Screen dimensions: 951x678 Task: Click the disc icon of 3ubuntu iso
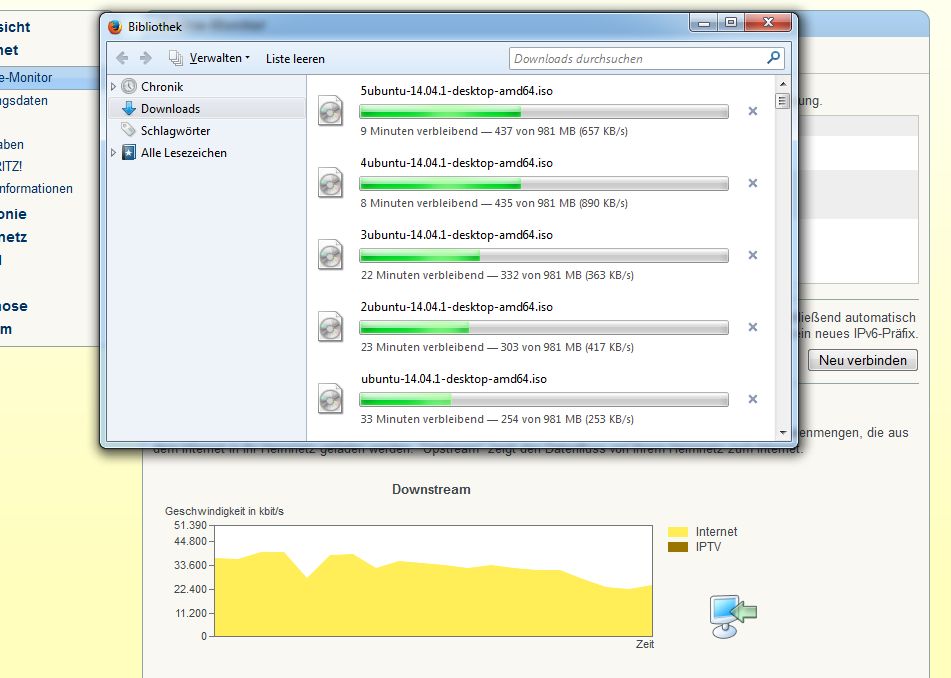tap(331, 255)
